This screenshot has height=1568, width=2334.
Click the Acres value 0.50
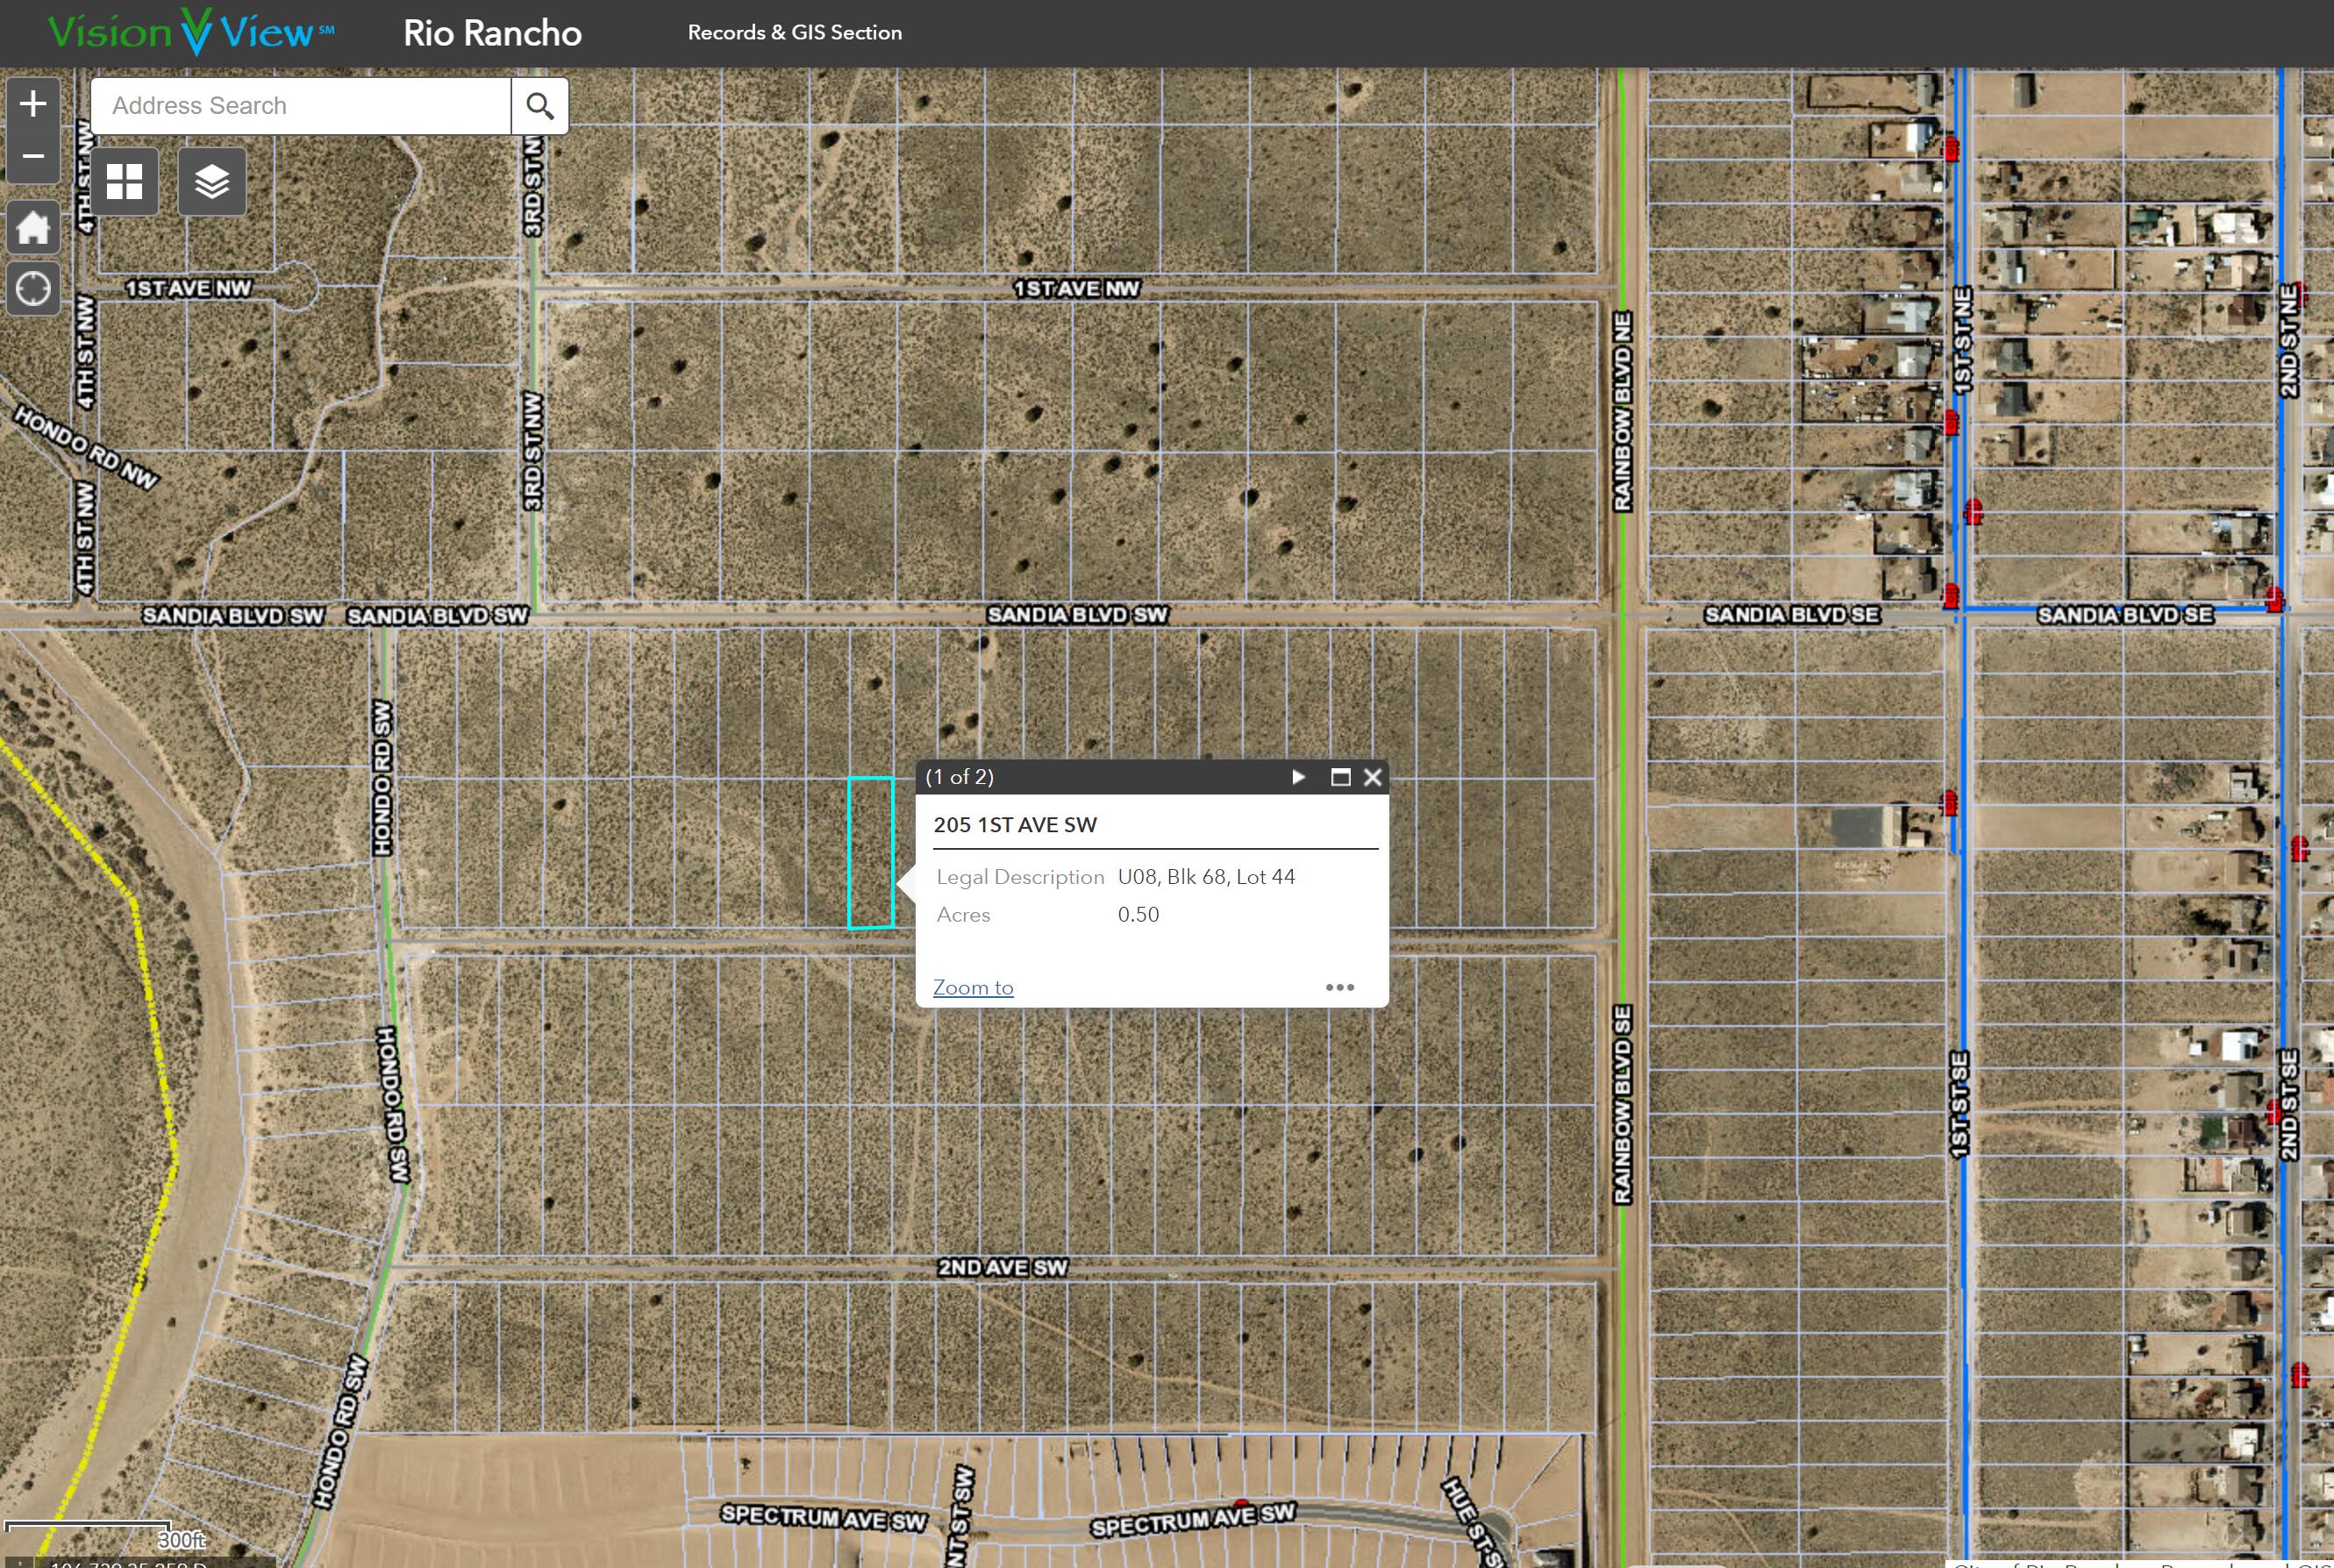[1138, 915]
